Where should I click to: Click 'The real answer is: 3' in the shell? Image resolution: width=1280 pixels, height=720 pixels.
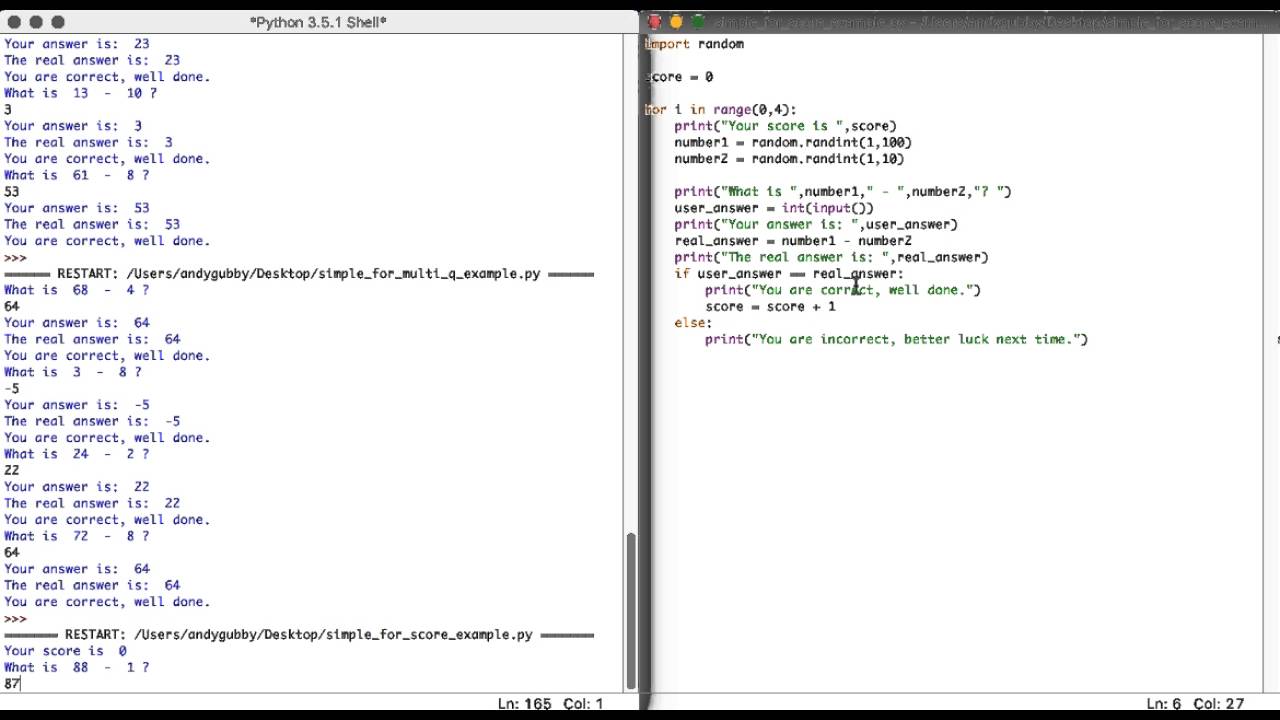pyautogui.click(x=88, y=142)
